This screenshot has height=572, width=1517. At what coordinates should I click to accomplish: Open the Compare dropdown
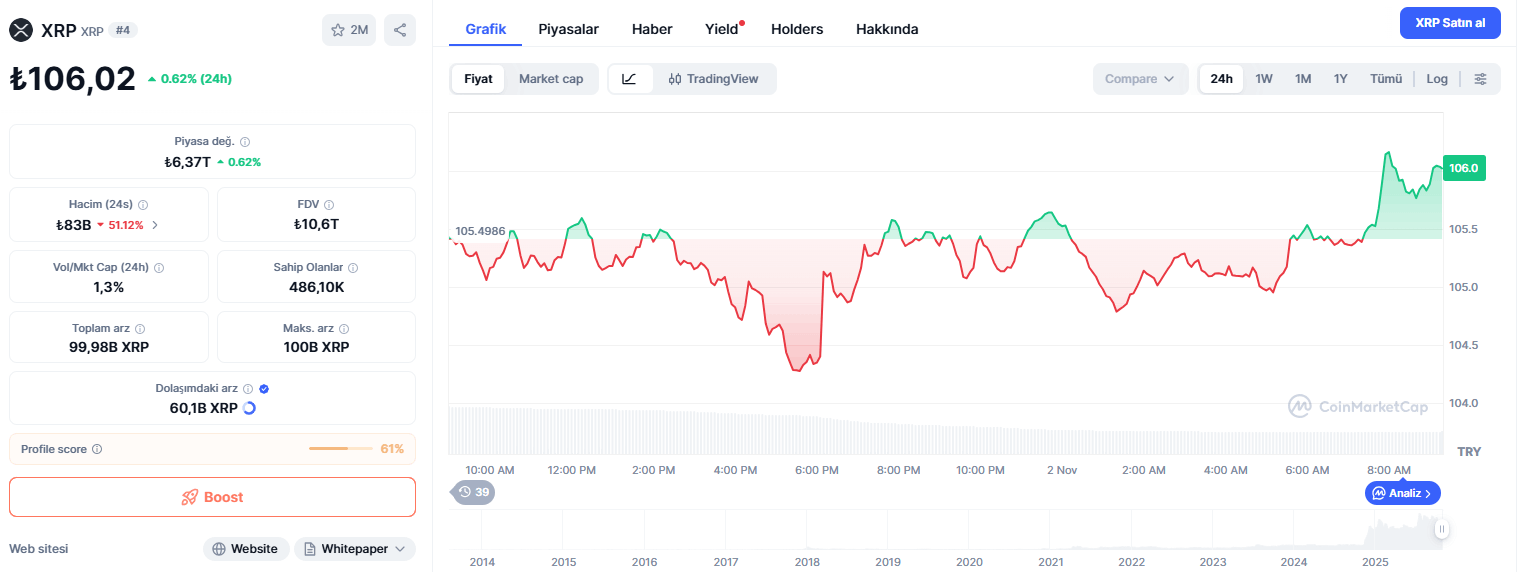pyautogui.click(x=1140, y=79)
